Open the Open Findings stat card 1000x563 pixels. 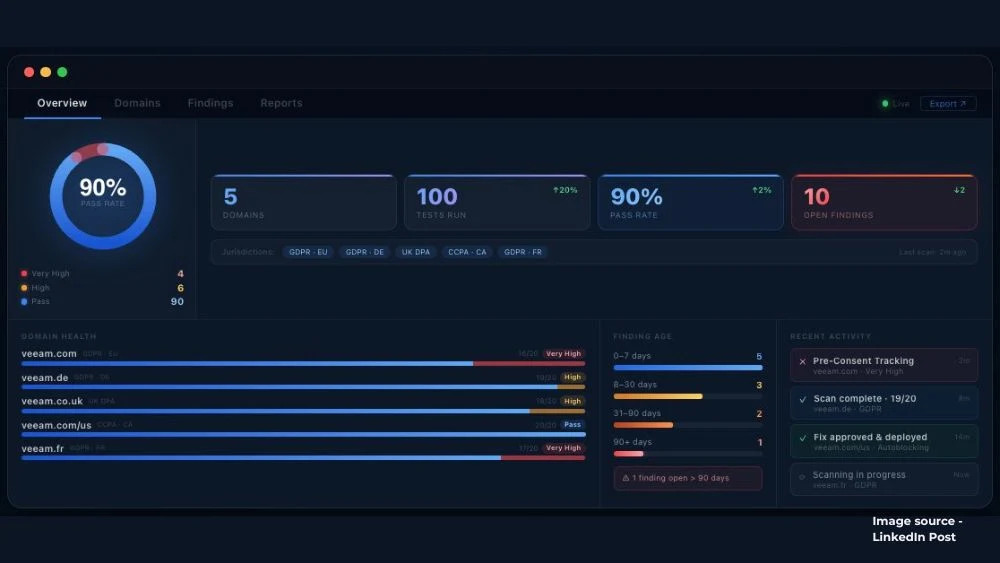tap(884, 202)
